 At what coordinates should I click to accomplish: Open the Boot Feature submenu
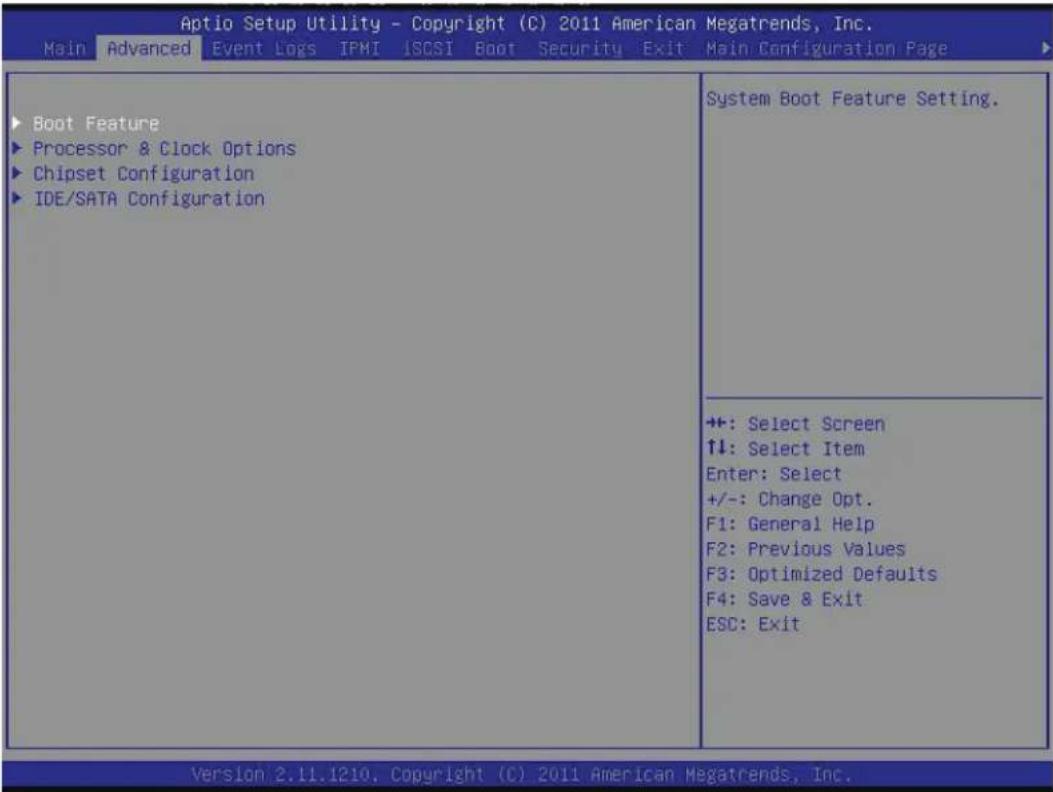click(x=96, y=124)
